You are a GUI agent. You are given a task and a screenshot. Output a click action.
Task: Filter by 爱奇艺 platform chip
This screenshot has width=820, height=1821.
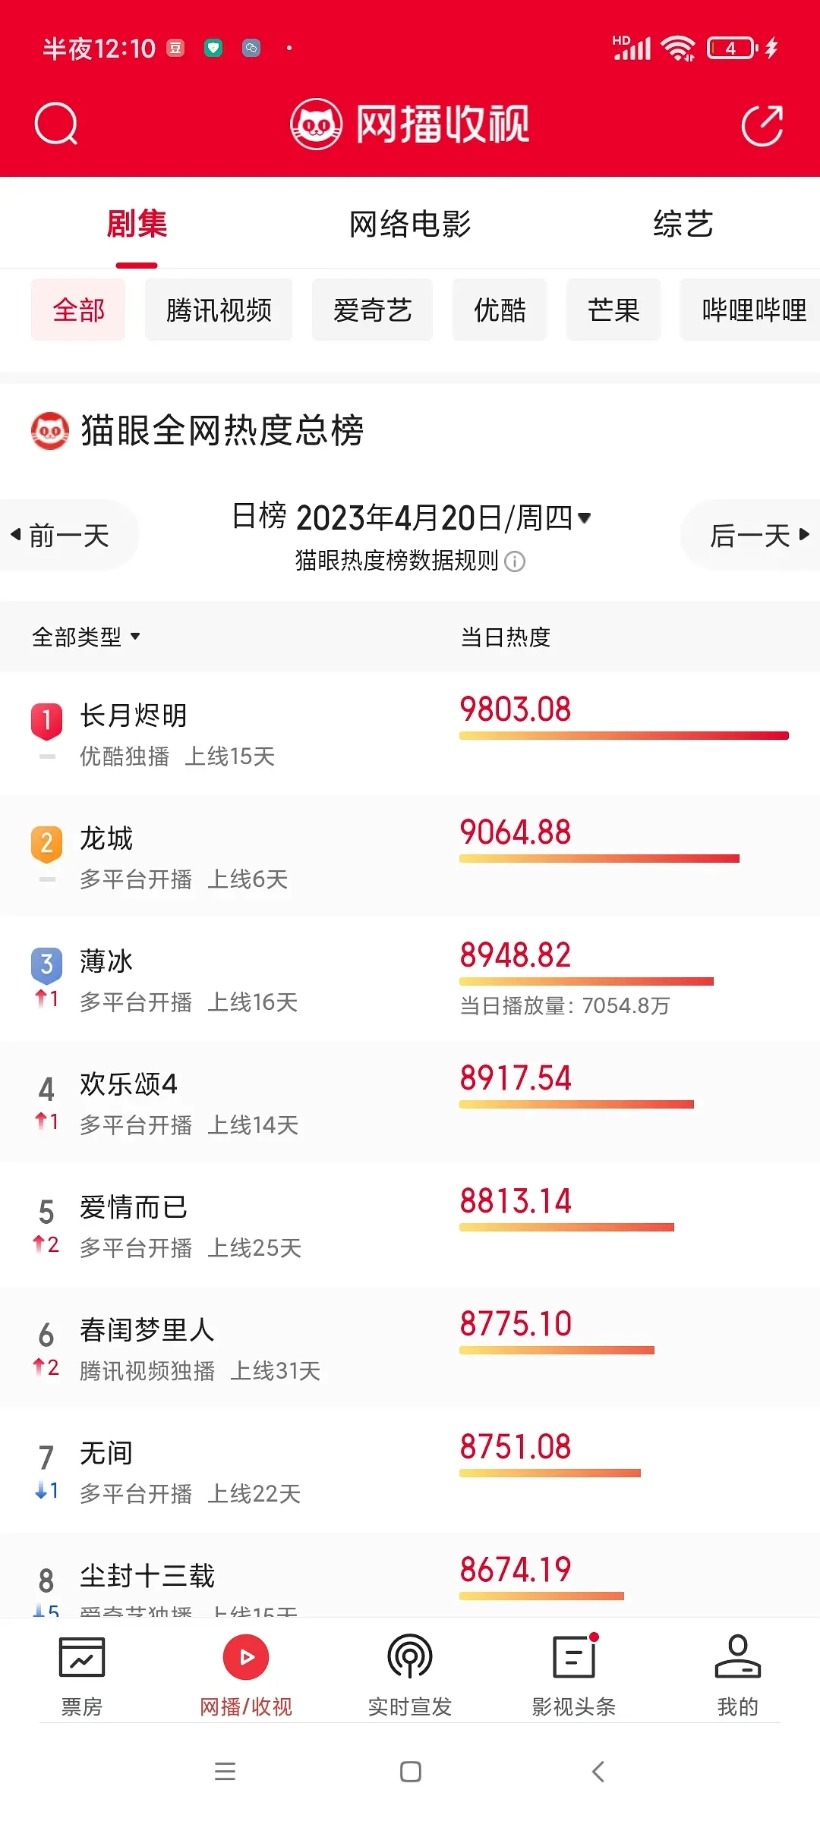point(372,311)
